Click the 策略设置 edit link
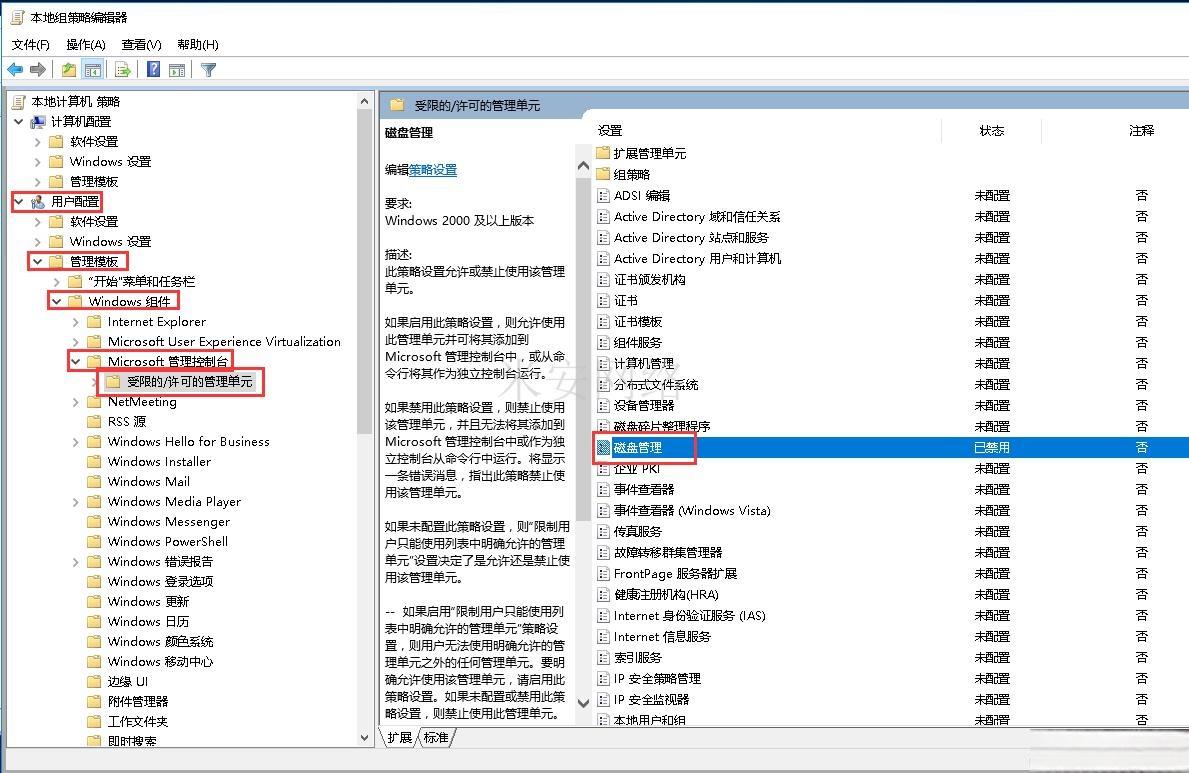The image size is (1189, 773). 433,170
